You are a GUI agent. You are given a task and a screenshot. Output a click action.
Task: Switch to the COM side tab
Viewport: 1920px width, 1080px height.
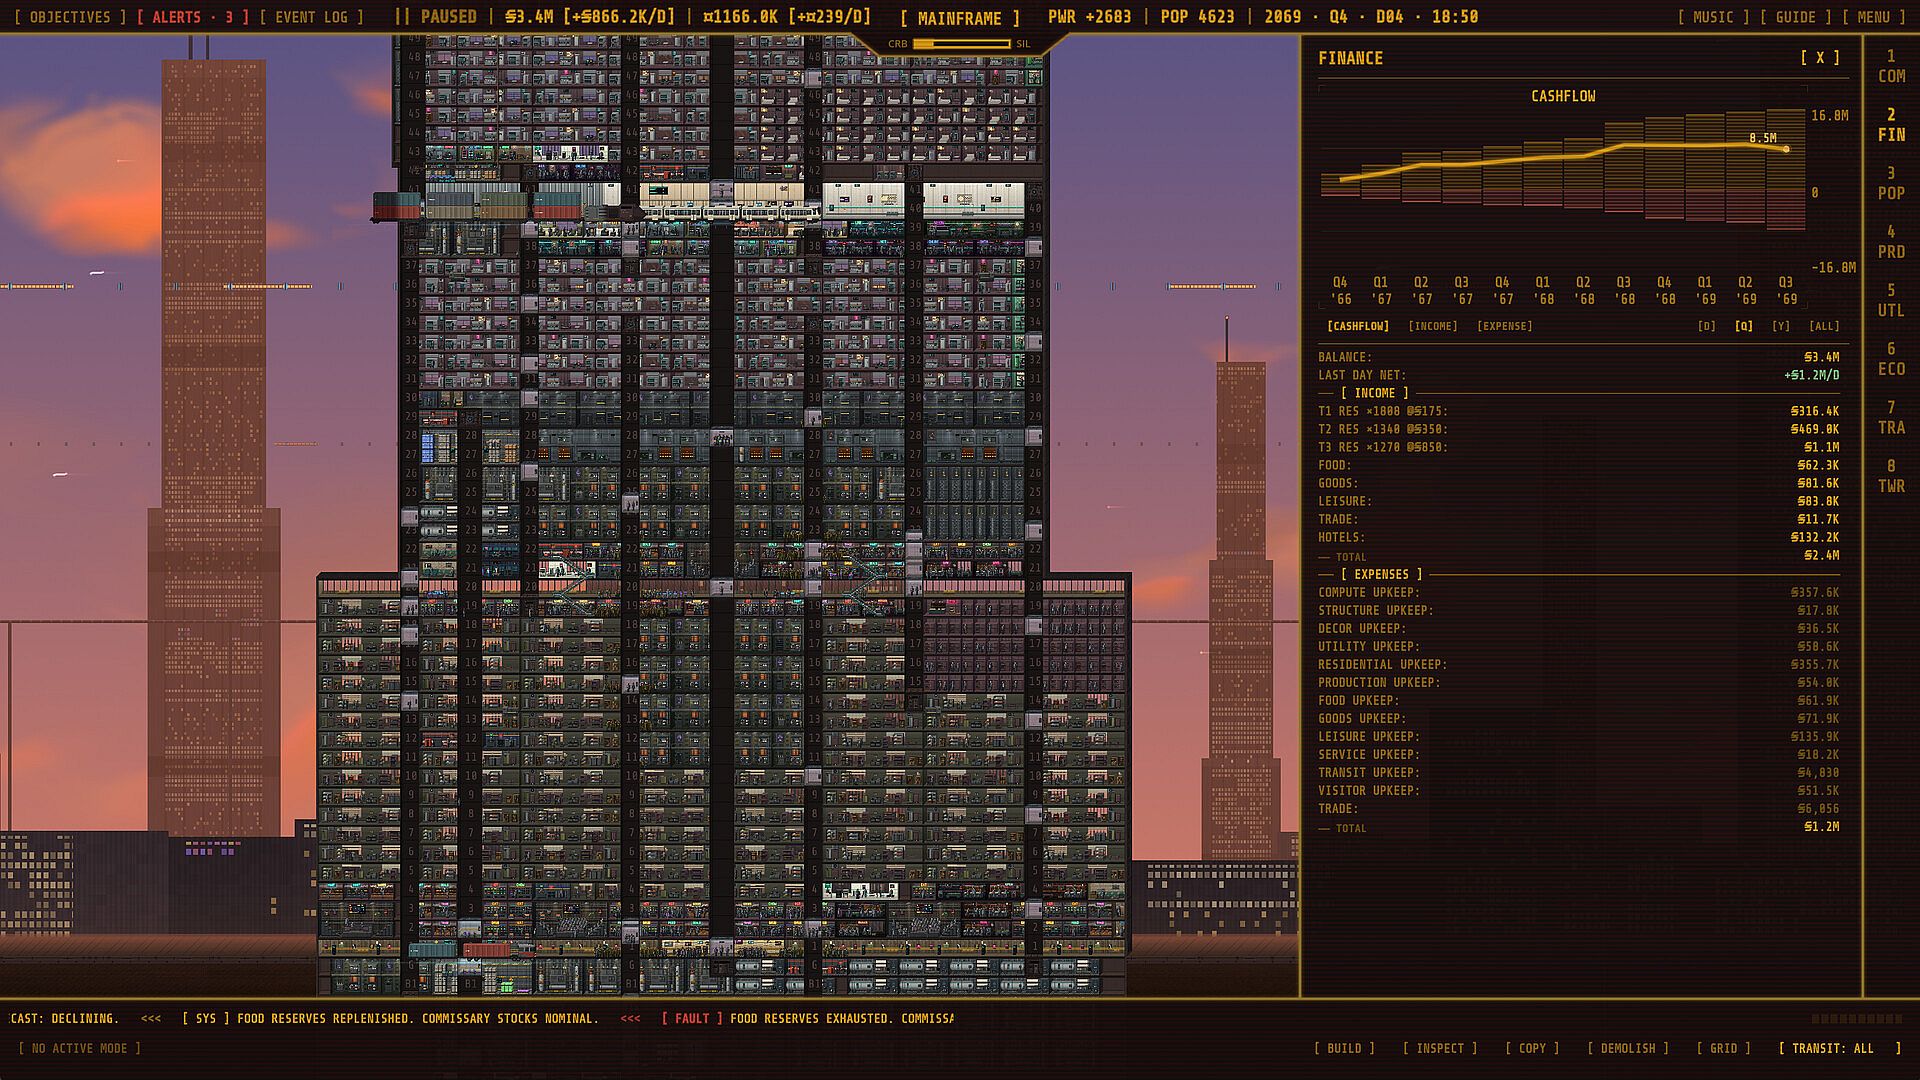point(1891,67)
